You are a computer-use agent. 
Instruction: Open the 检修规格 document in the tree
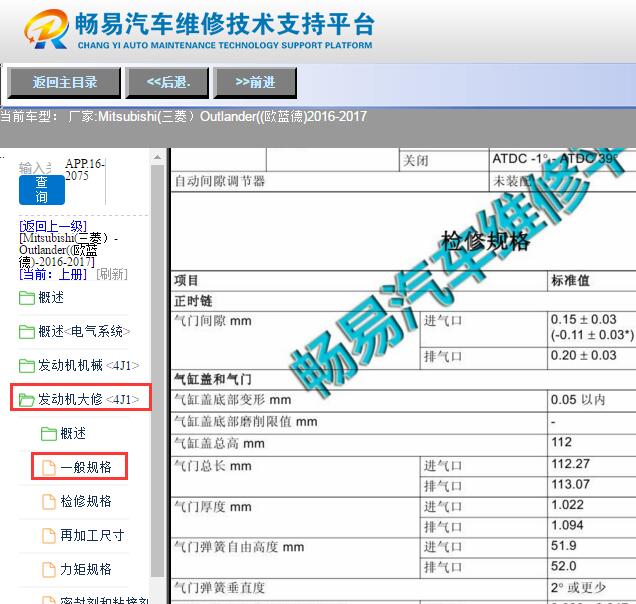click(x=86, y=501)
